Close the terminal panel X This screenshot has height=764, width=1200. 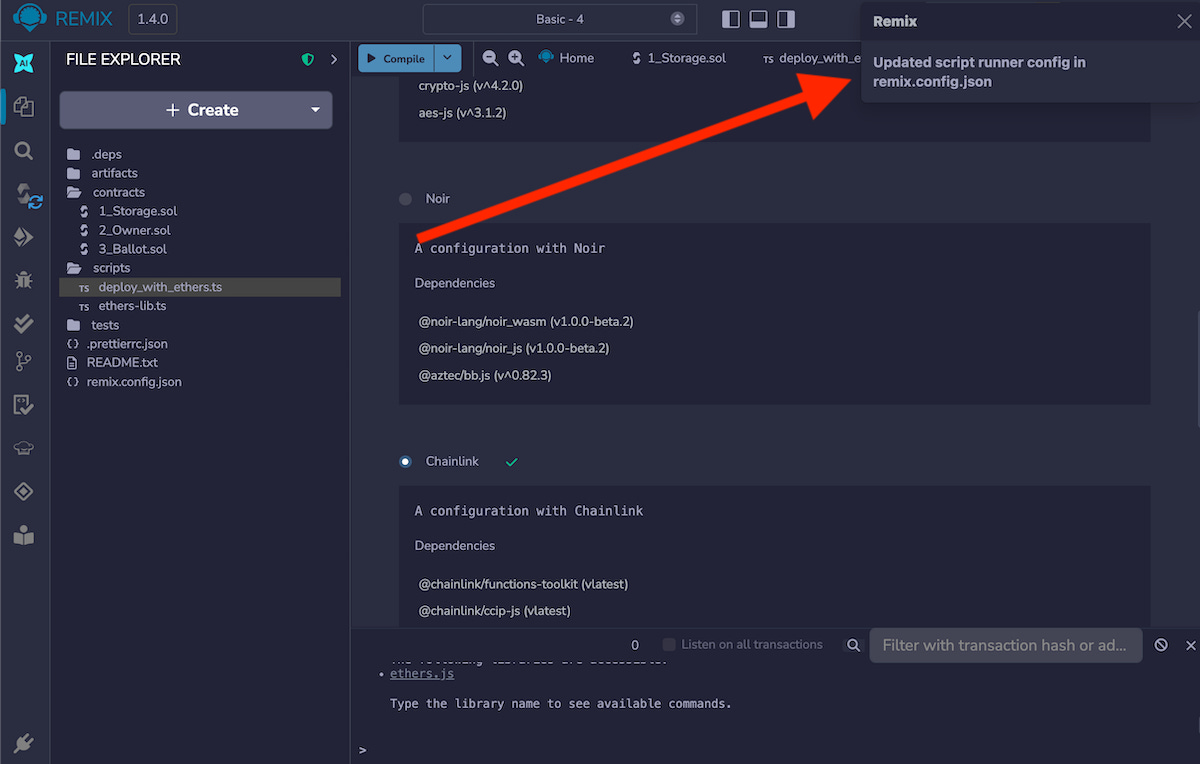pyautogui.click(x=1191, y=645)
